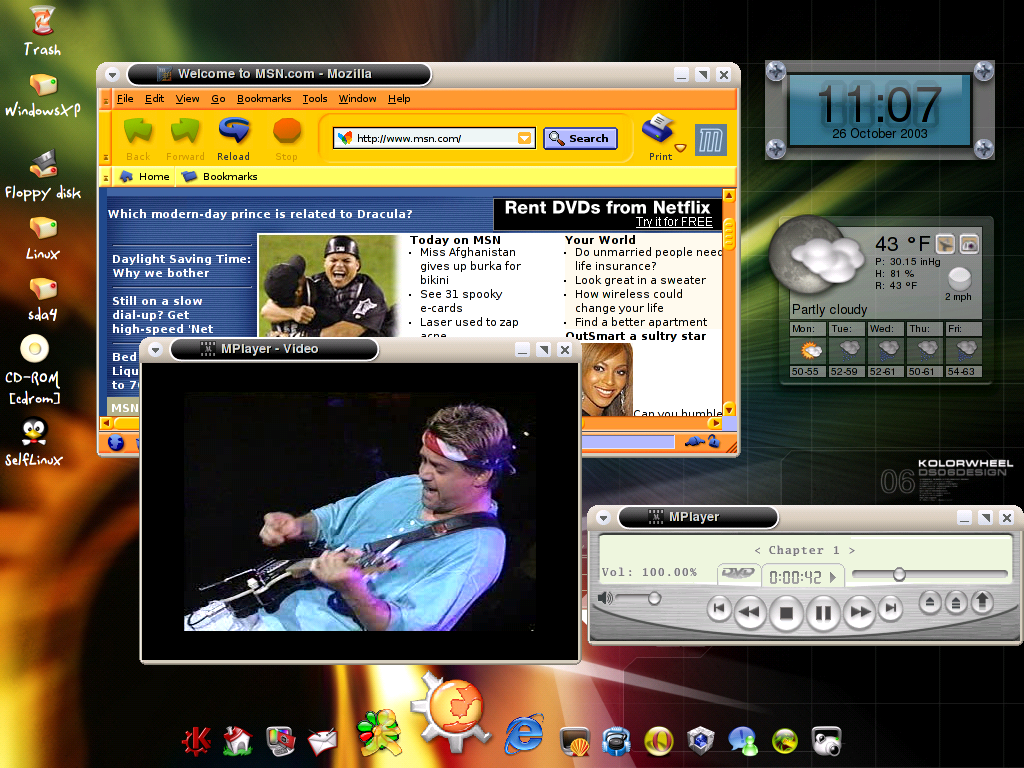
Task: Open See 31 spooky e-cards link
Action: tap(461, 301)
